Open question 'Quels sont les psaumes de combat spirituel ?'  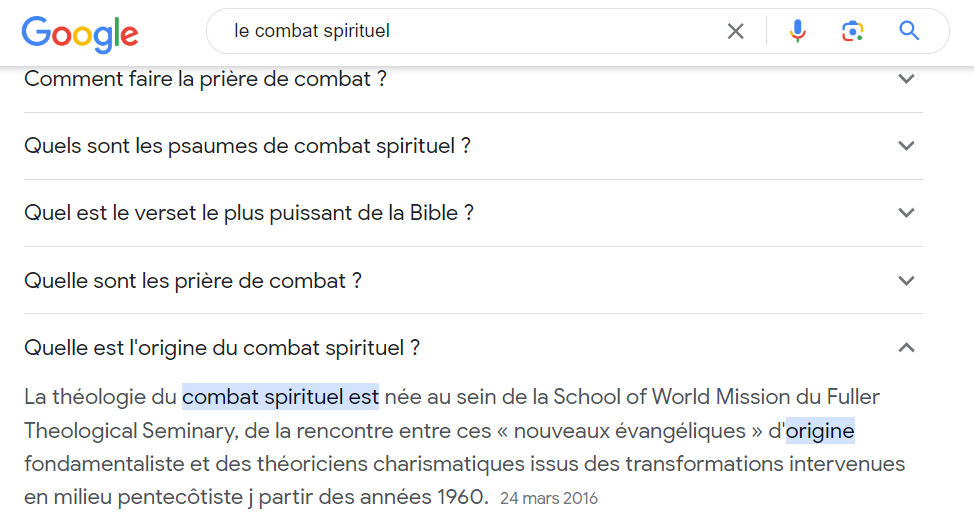pos(247,146)
